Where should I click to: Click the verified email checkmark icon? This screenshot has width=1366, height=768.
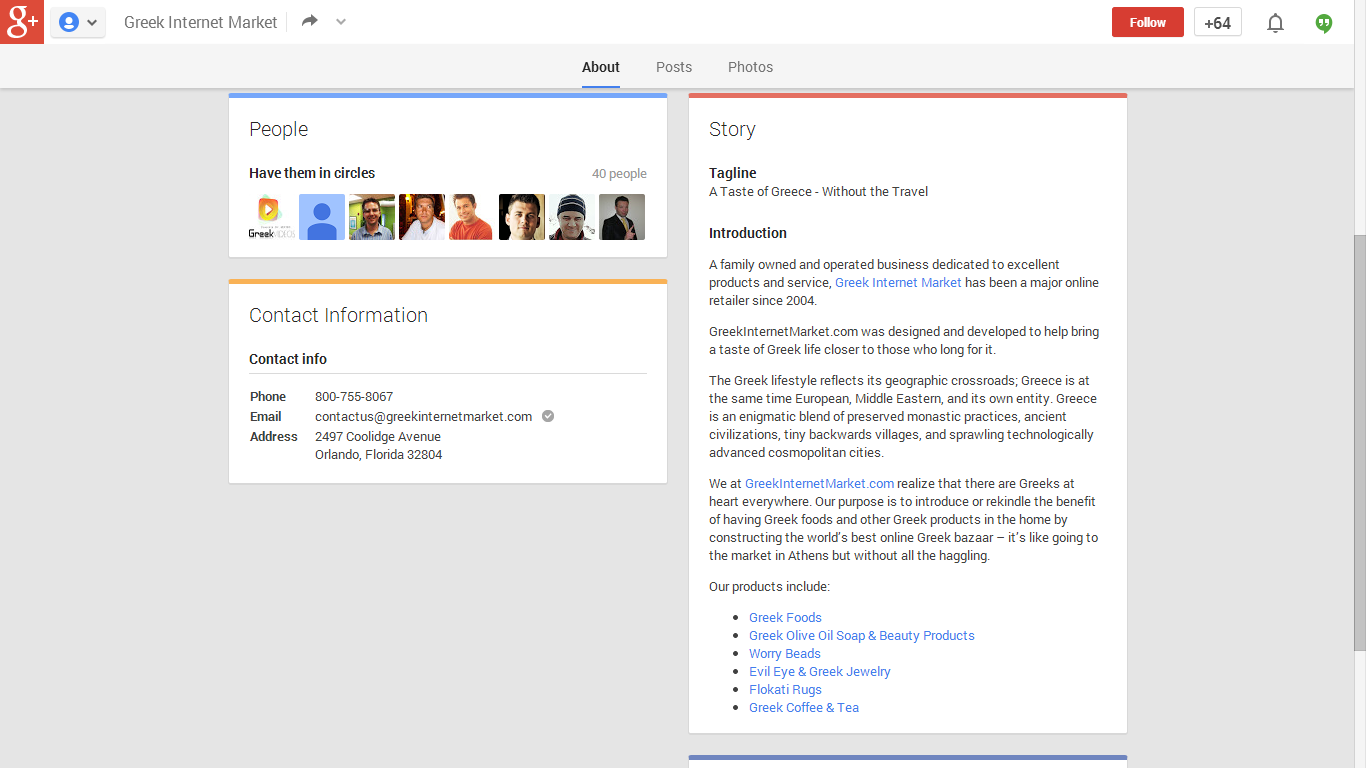click(548, 416)
